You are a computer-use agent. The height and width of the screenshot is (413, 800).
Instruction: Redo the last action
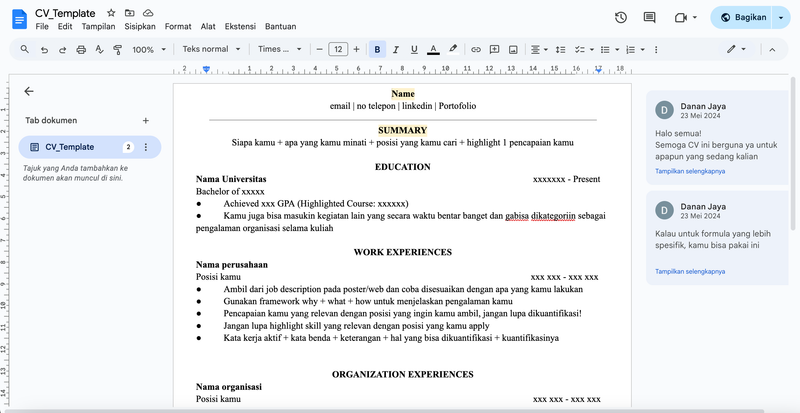[x=62, y=50]
